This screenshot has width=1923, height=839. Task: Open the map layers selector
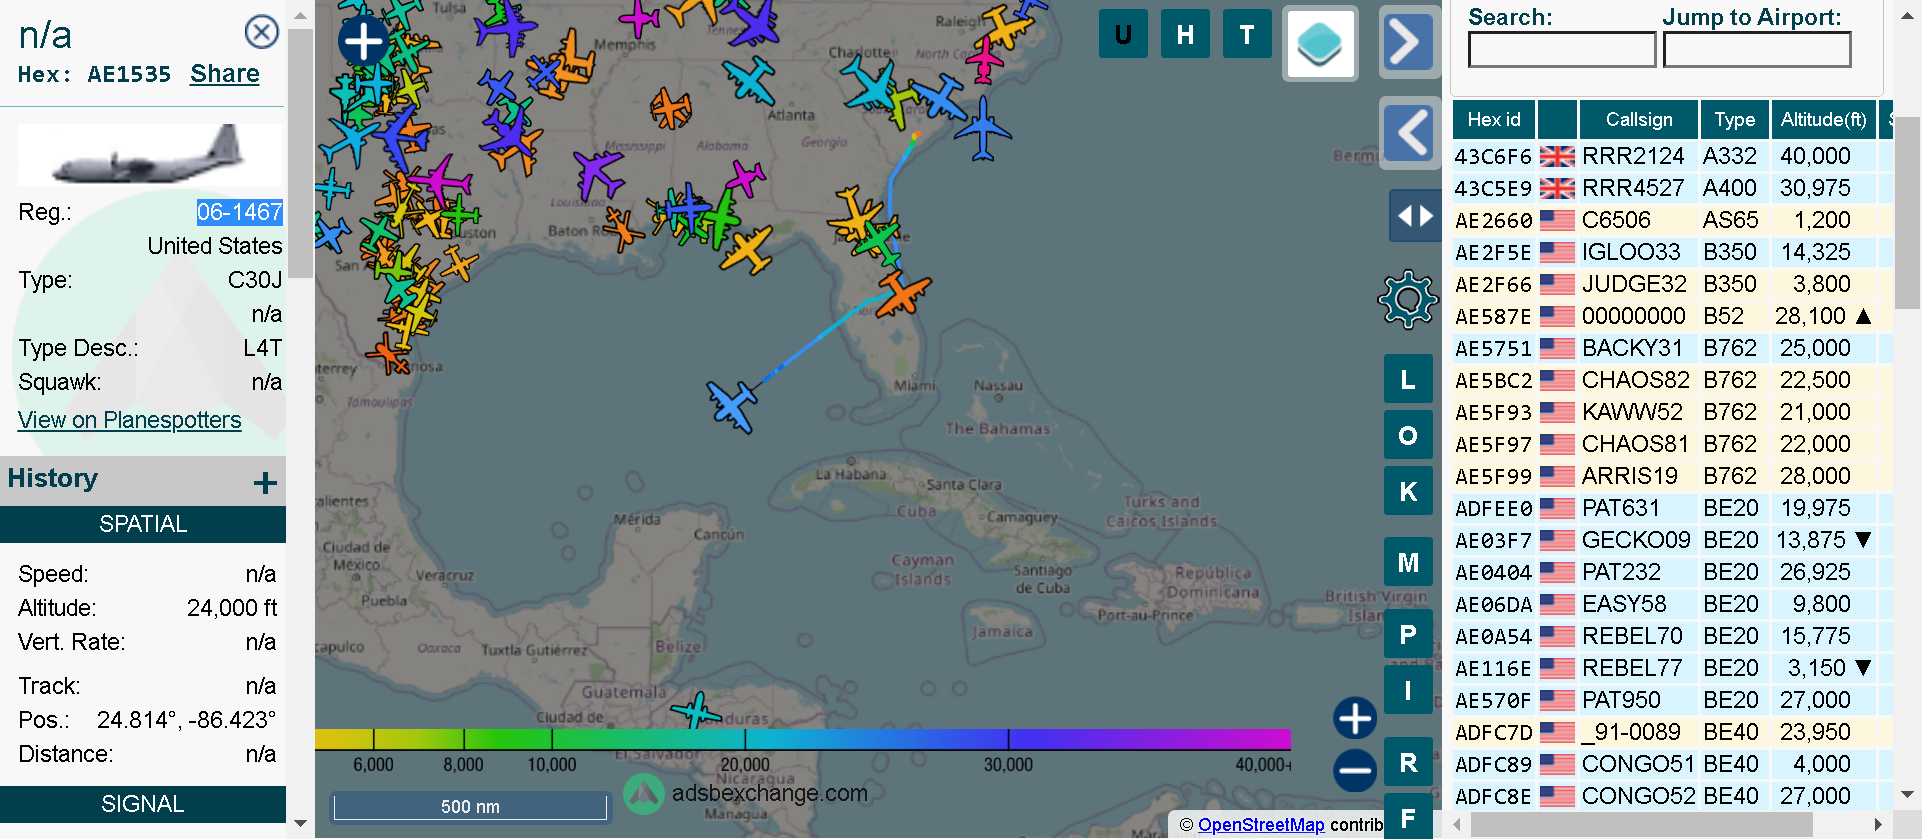1320,43
